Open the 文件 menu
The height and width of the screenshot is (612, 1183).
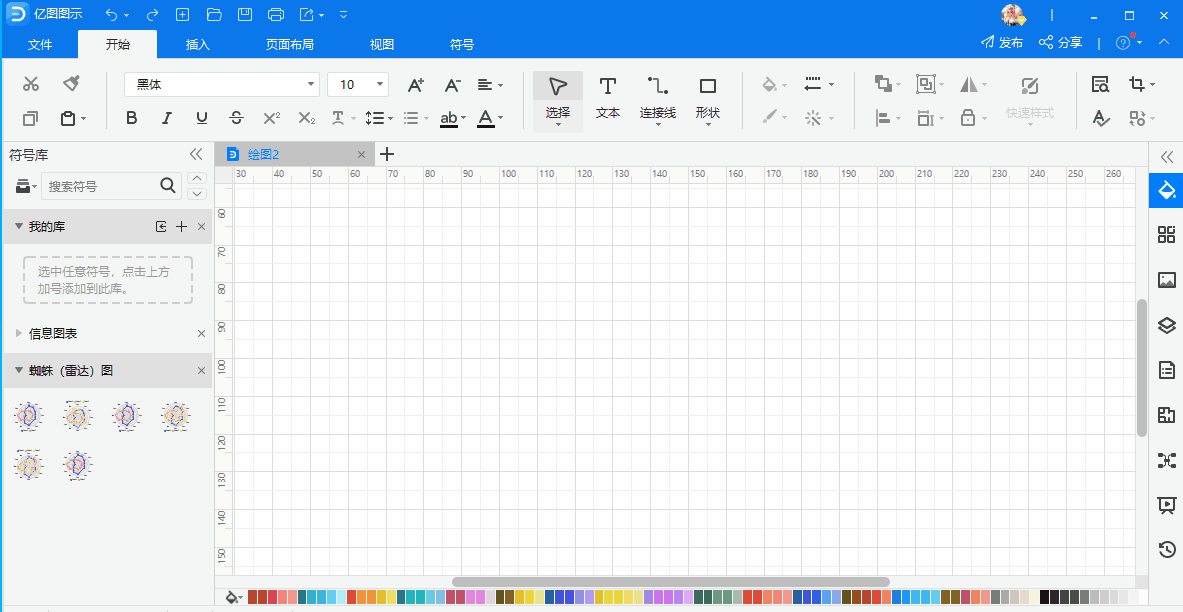click(40, 45)
